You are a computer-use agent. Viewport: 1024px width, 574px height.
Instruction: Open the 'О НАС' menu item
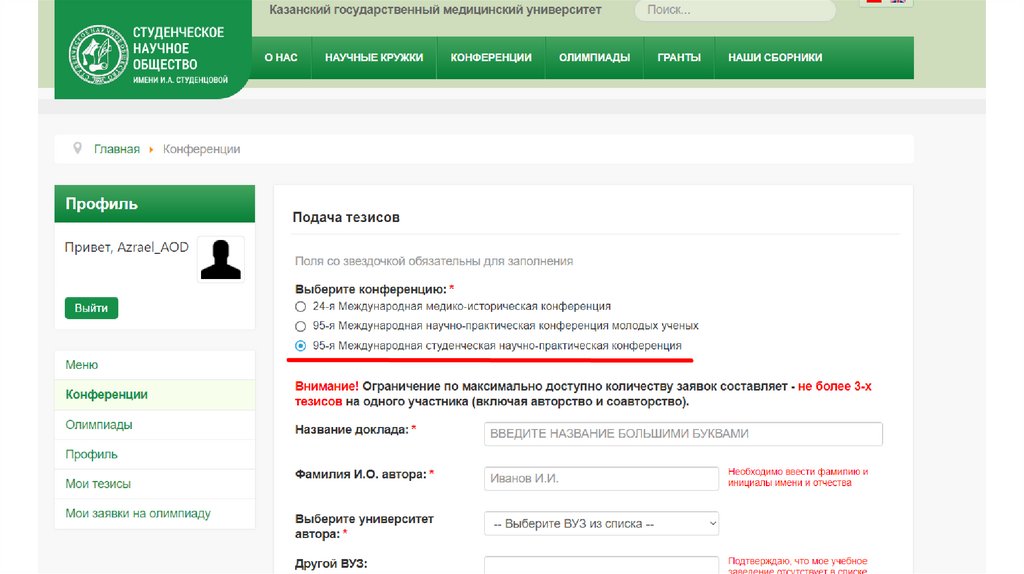click(x=281, y=57)
